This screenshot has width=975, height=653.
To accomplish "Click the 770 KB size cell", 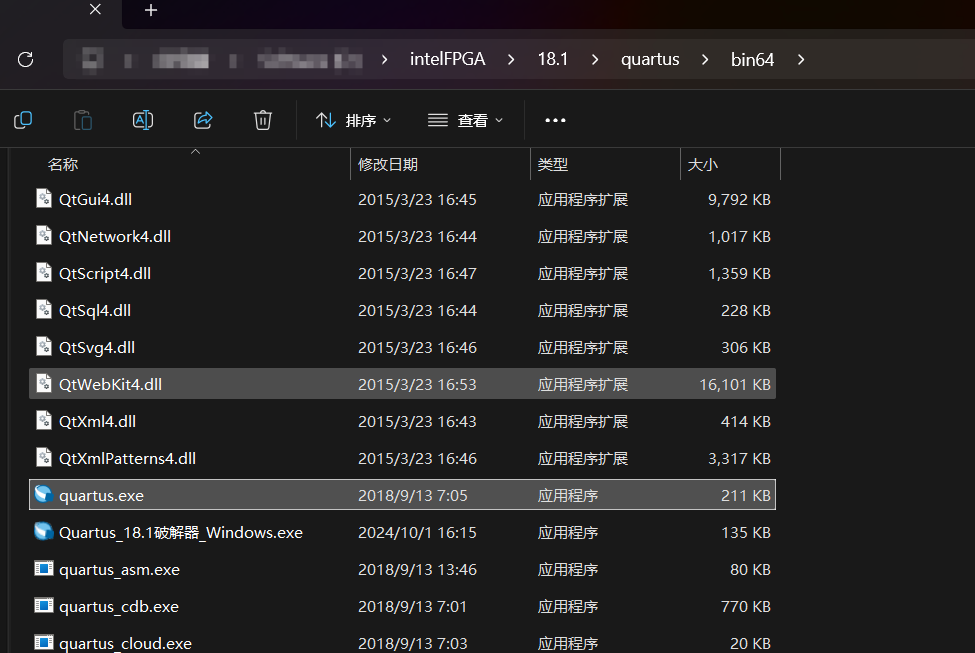I will click(746, 607).
